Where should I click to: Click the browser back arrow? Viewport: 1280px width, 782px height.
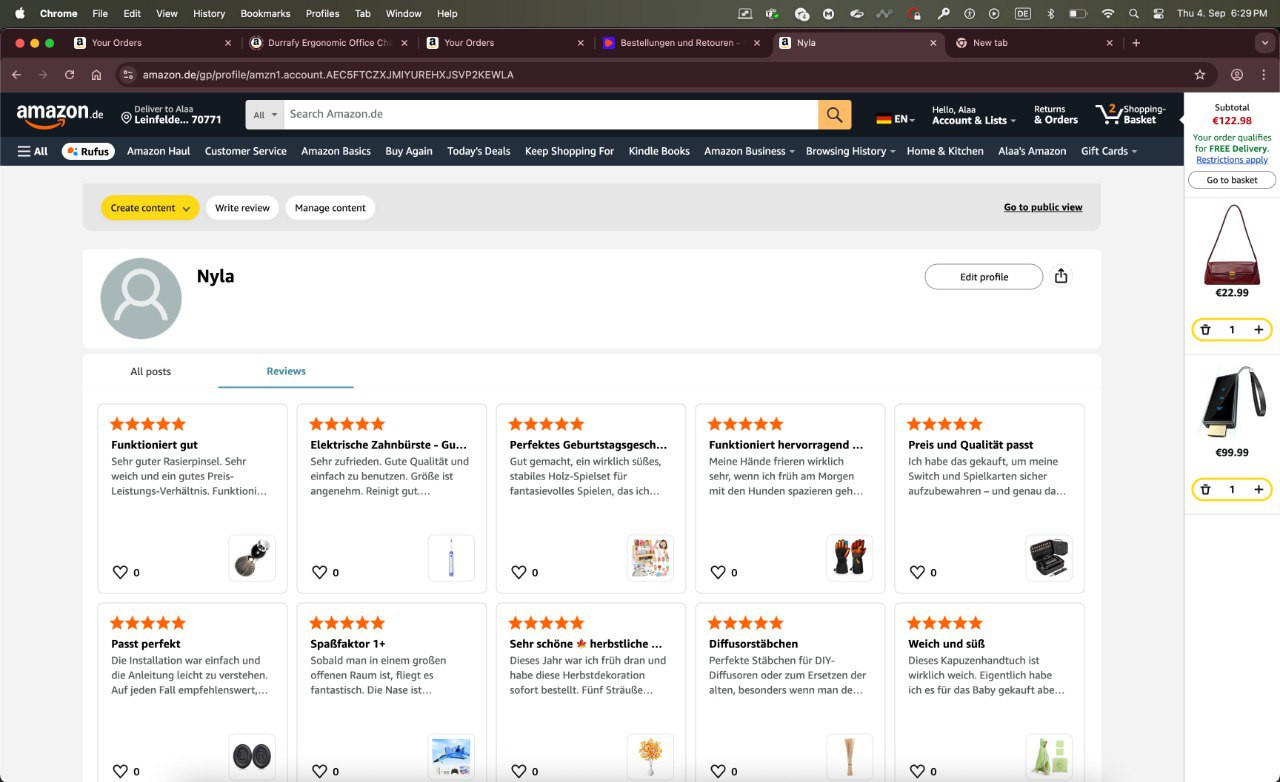(16, 75)
